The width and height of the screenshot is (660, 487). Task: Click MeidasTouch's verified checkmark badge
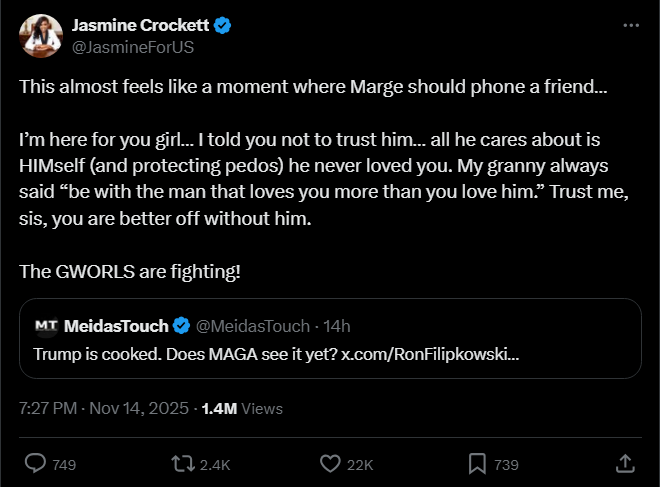pyautogui.click(x=182, y=326)
